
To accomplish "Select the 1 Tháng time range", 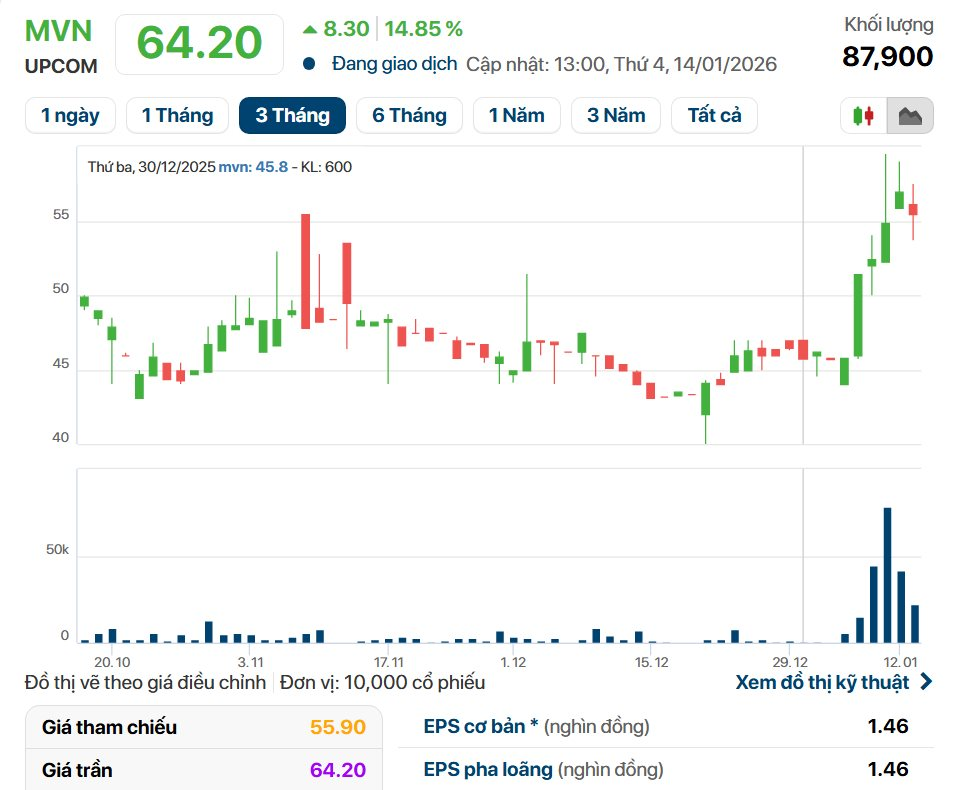I will point(177,116).
